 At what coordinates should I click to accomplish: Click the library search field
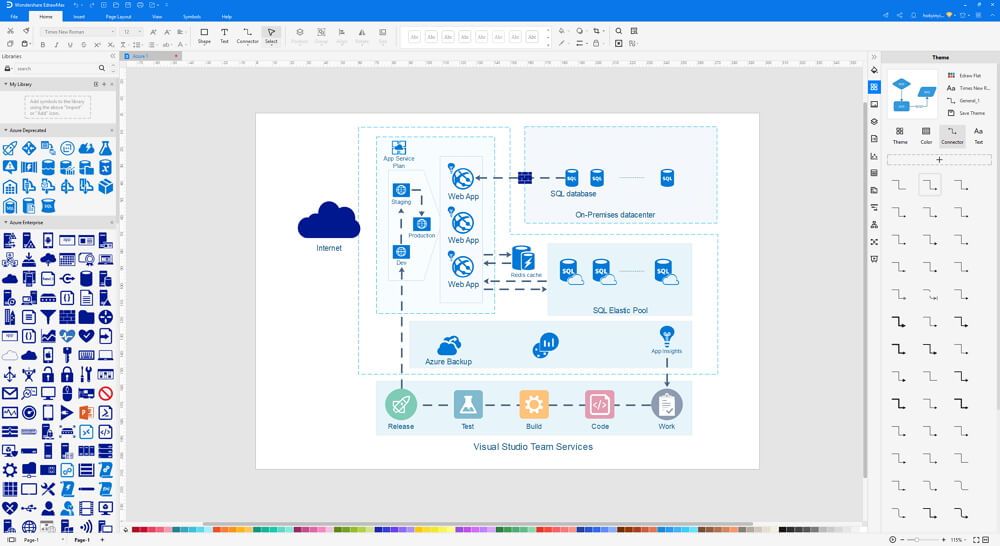[x=54, y=68]
